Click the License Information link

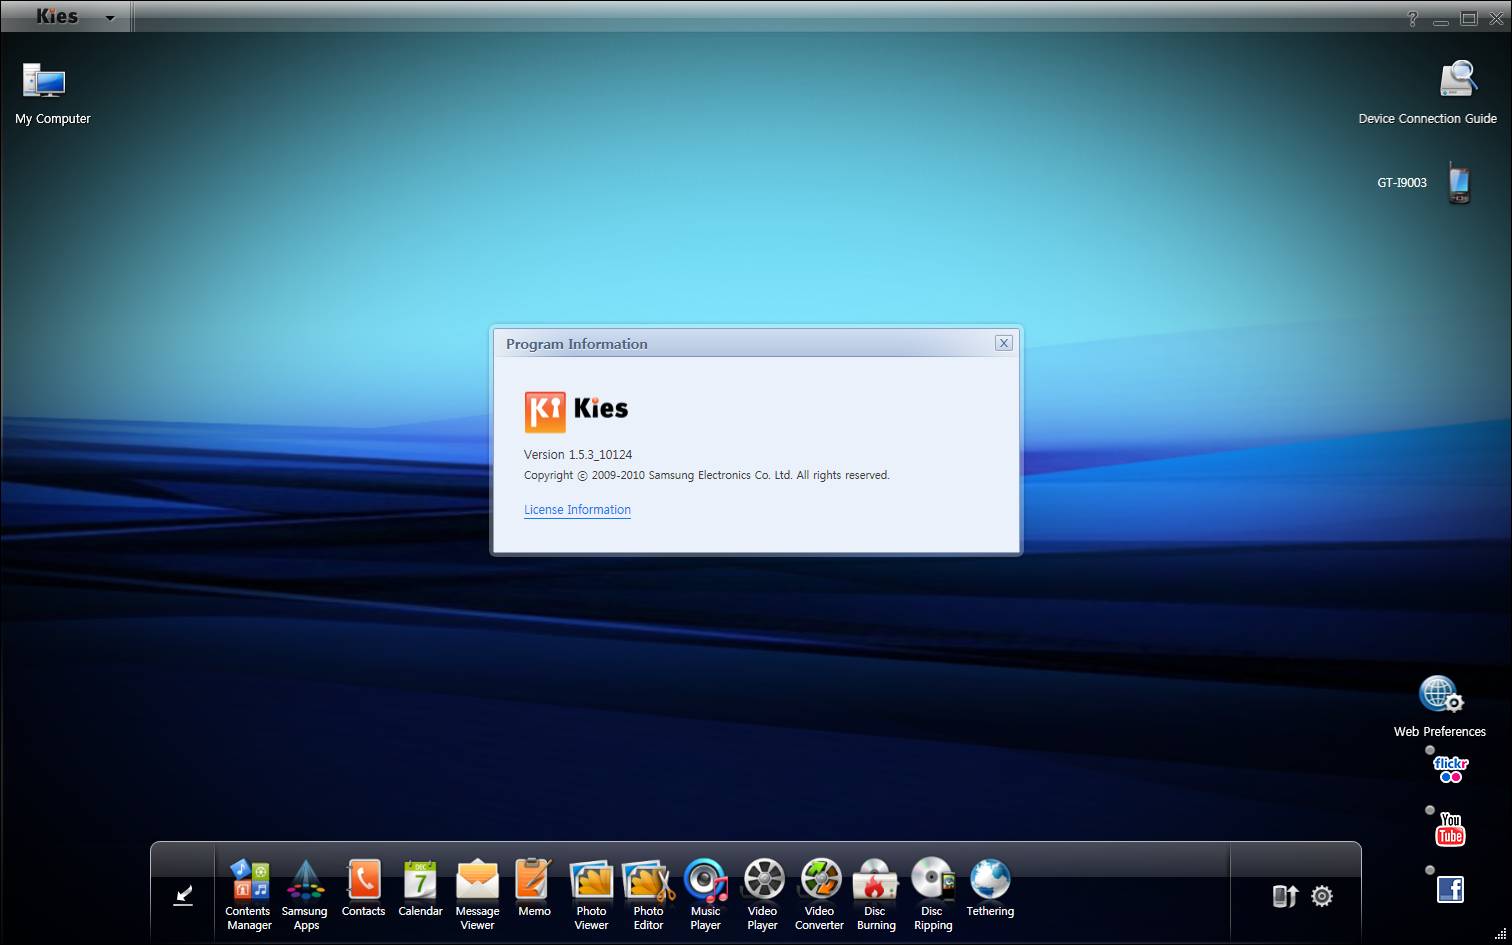click(x=577, y=510)
